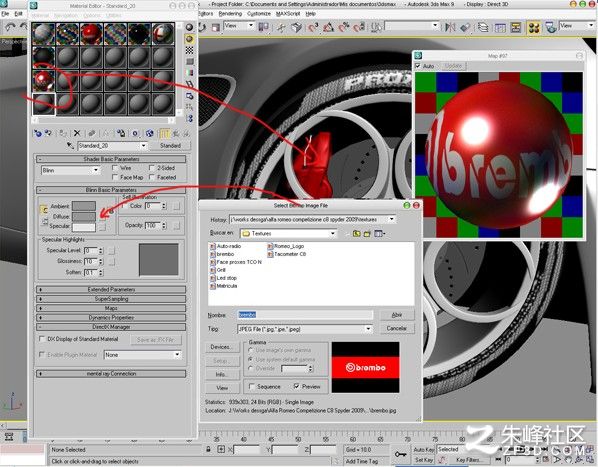Open Material Editor icon in main toolbar
Viewport: 598px width, 467px height.
534,27
